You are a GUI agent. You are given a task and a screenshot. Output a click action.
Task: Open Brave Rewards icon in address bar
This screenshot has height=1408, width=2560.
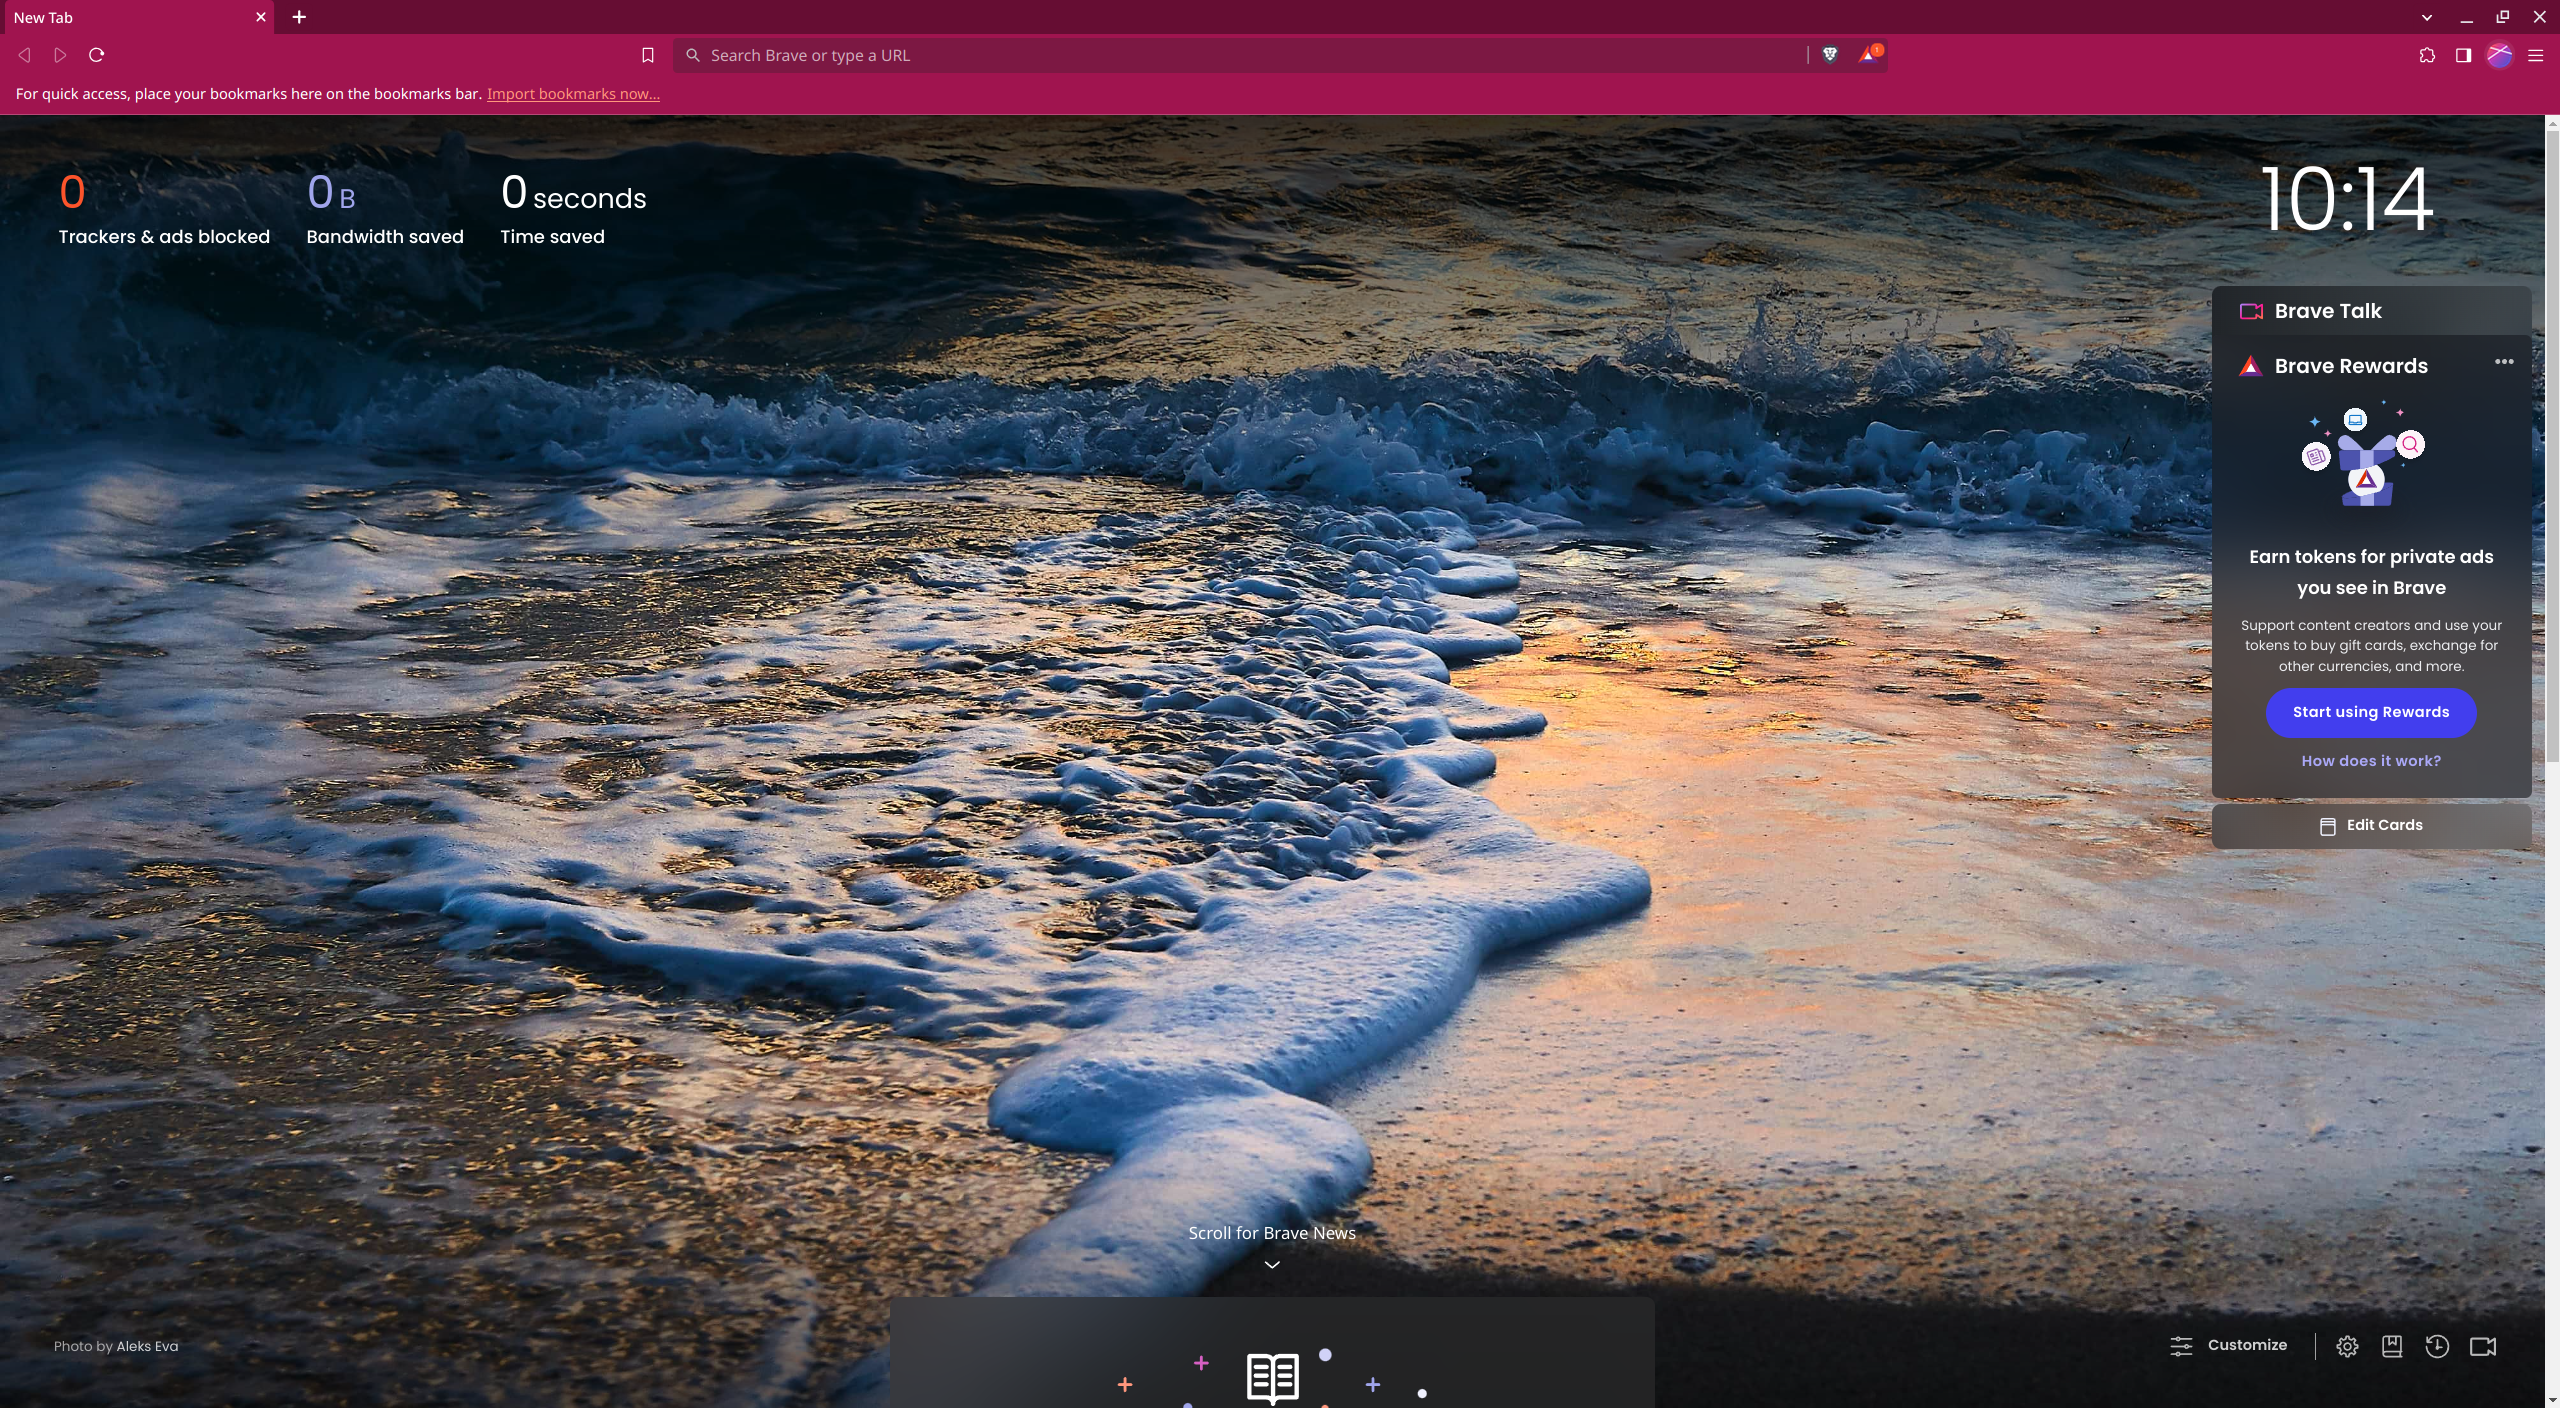point(1869,55)
